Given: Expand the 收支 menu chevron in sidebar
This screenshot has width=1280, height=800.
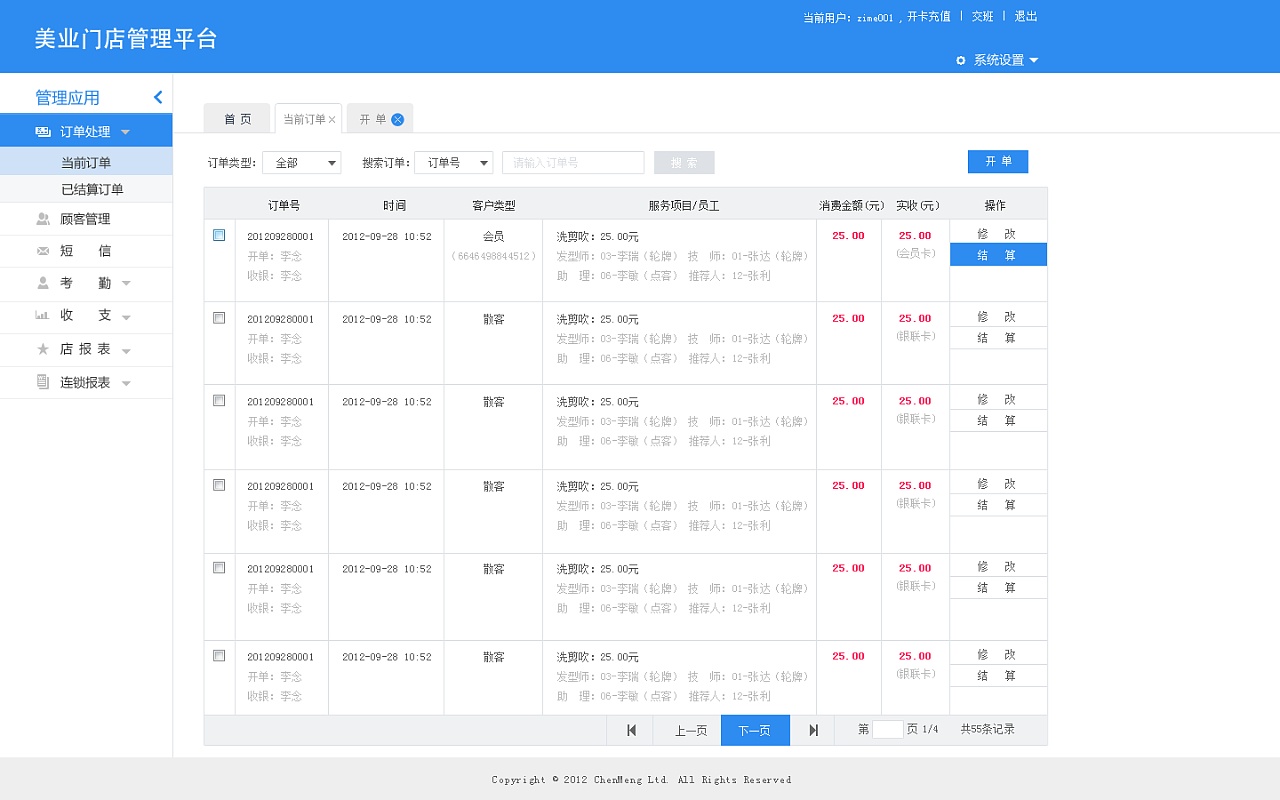Looking at the screenshot, I should 124,317.
